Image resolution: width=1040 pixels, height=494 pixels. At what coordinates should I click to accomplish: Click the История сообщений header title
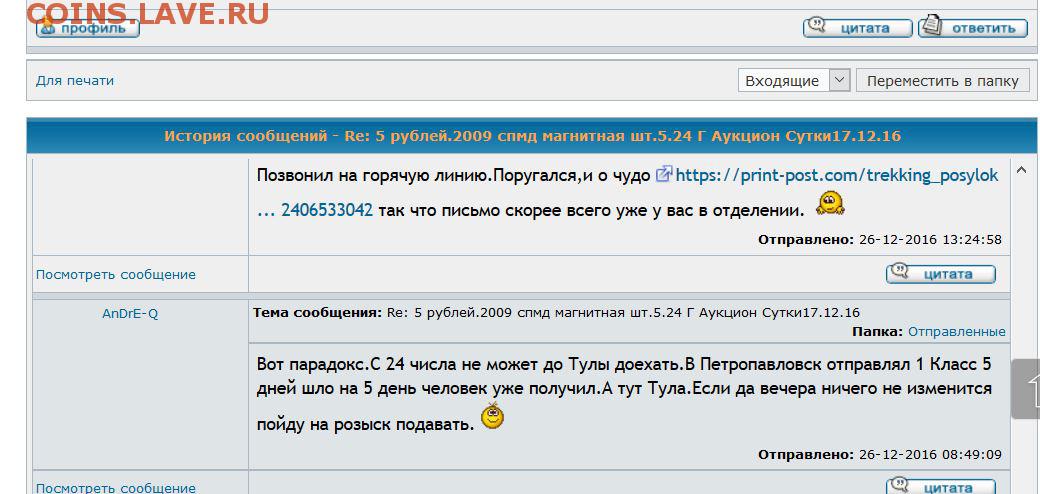533,137
